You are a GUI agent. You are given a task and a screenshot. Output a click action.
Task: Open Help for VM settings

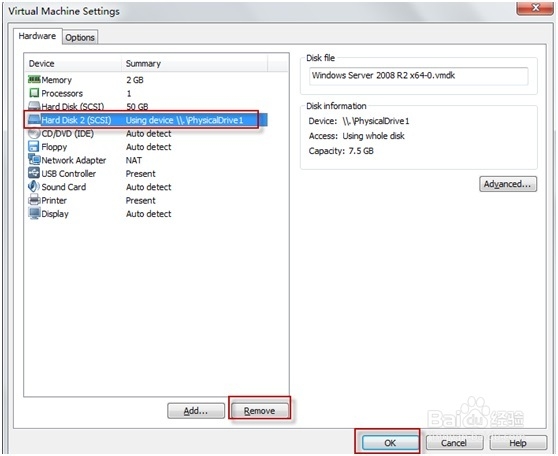pyautogui.click(x=518, y=442)
